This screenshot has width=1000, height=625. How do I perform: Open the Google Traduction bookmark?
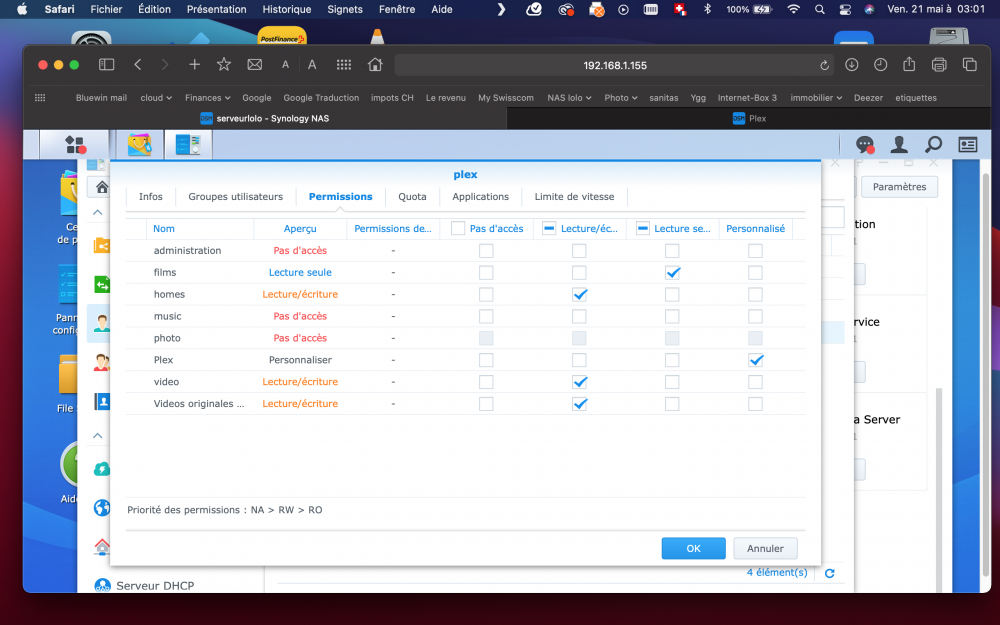[321, 98]
